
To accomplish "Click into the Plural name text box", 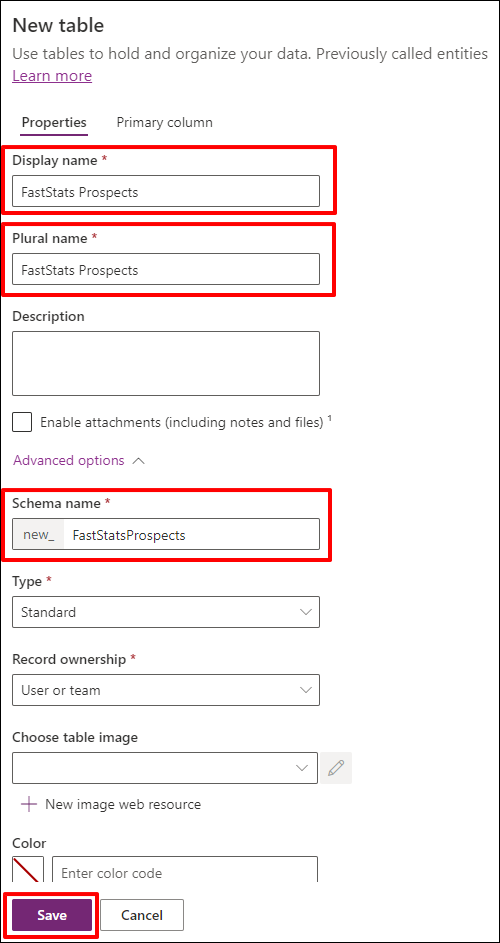I will [166, 269].
